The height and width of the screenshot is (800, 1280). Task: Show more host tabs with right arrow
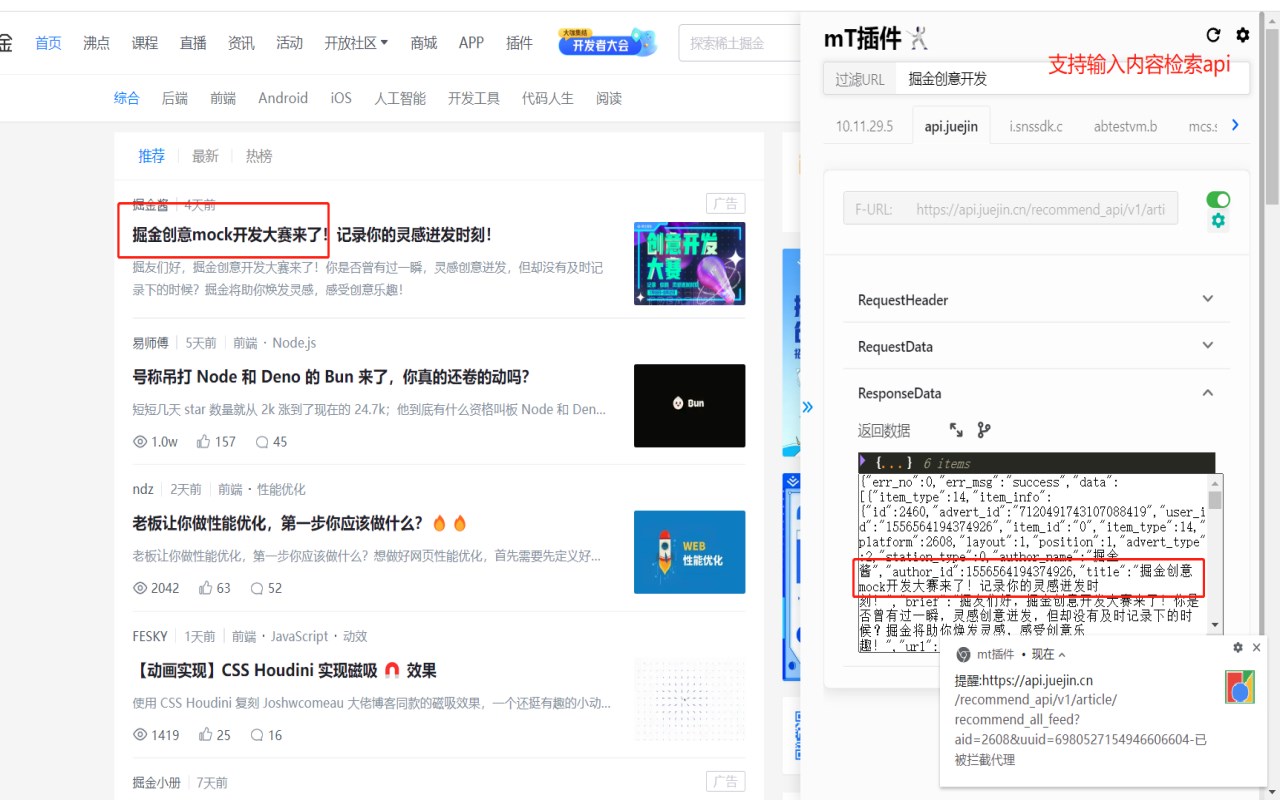pyautogui.click(x=1235, y=125)
